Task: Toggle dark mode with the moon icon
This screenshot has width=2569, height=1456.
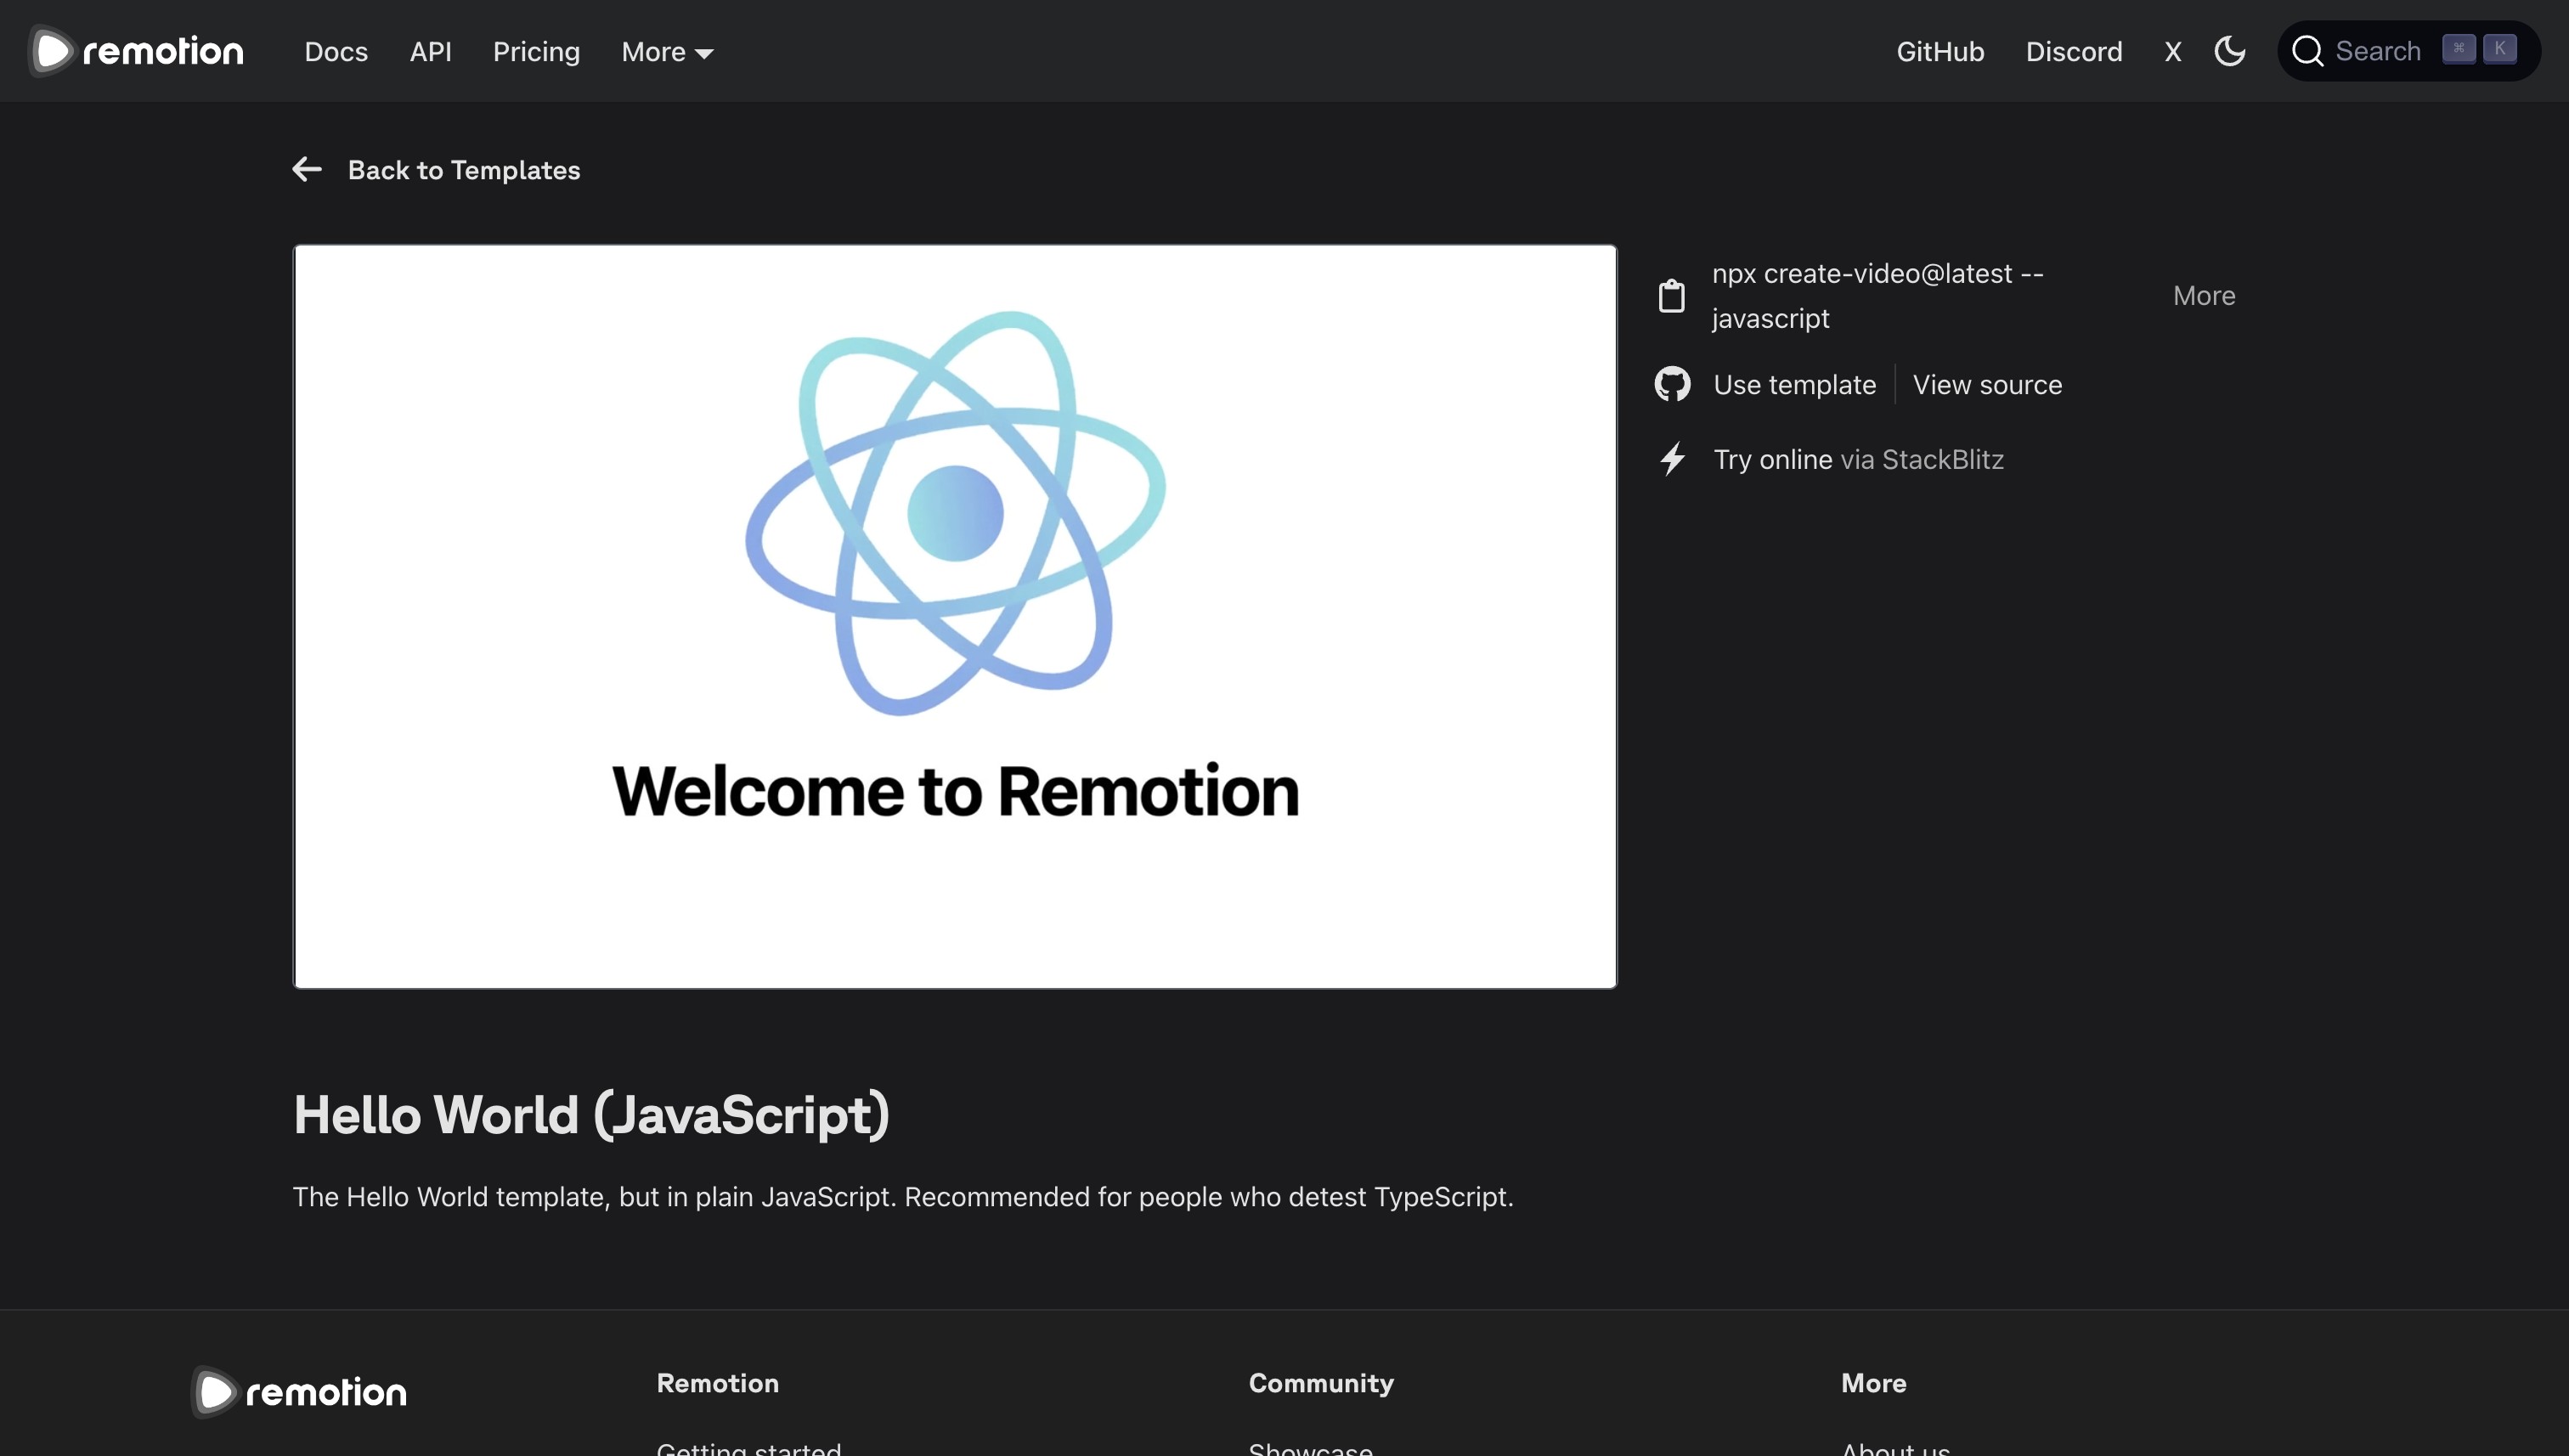Action: point(2229,51)
